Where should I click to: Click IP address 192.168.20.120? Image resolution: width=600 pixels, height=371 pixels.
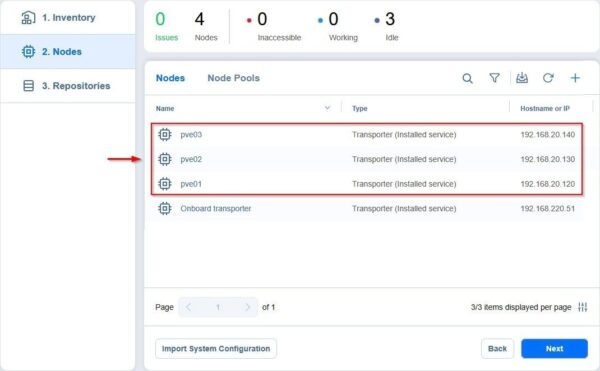click(548, 184)
